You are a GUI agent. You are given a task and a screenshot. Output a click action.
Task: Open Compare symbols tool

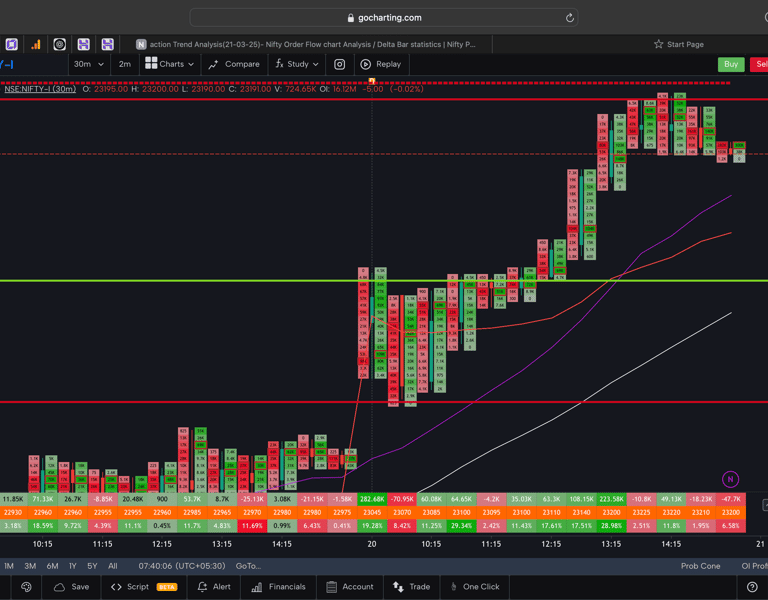pos(234,64)
